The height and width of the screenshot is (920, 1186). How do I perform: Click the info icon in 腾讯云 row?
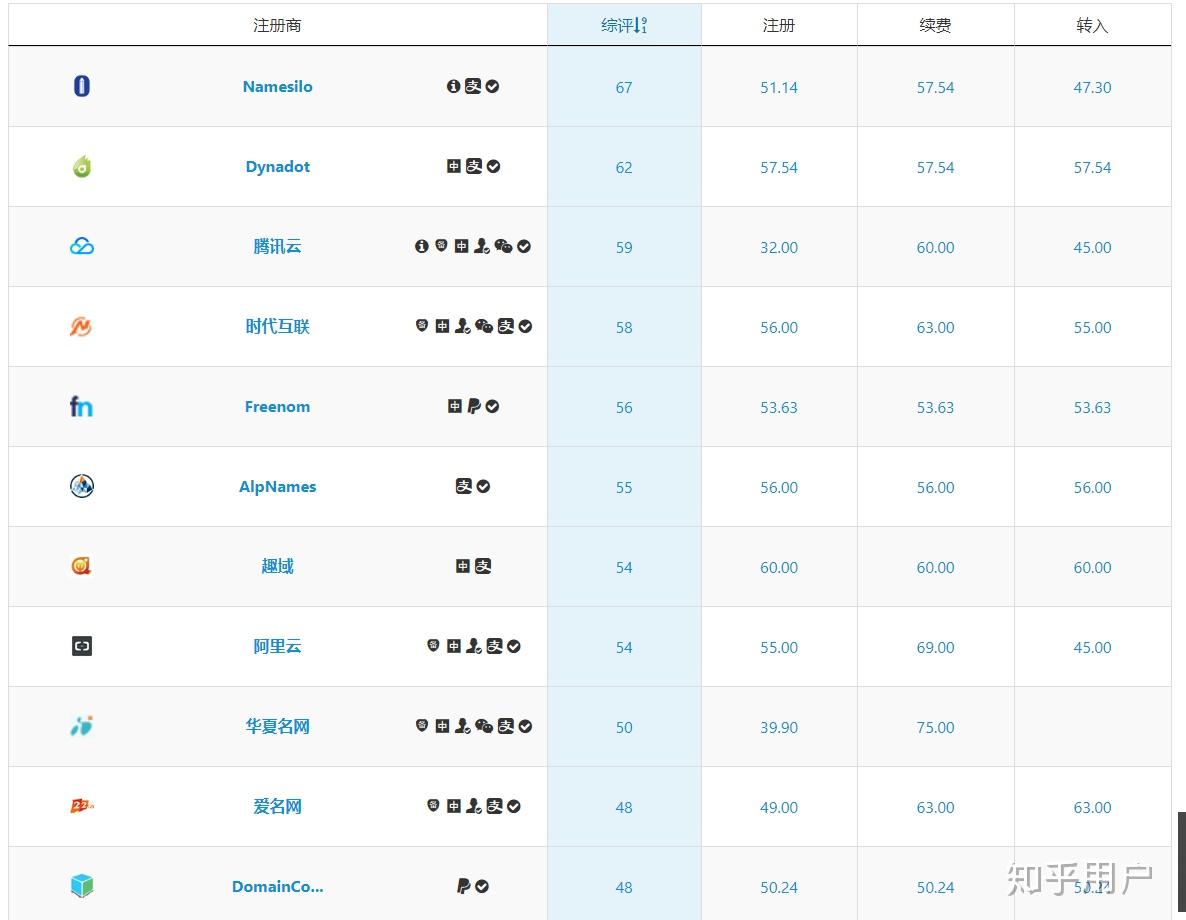click(422, 246)
